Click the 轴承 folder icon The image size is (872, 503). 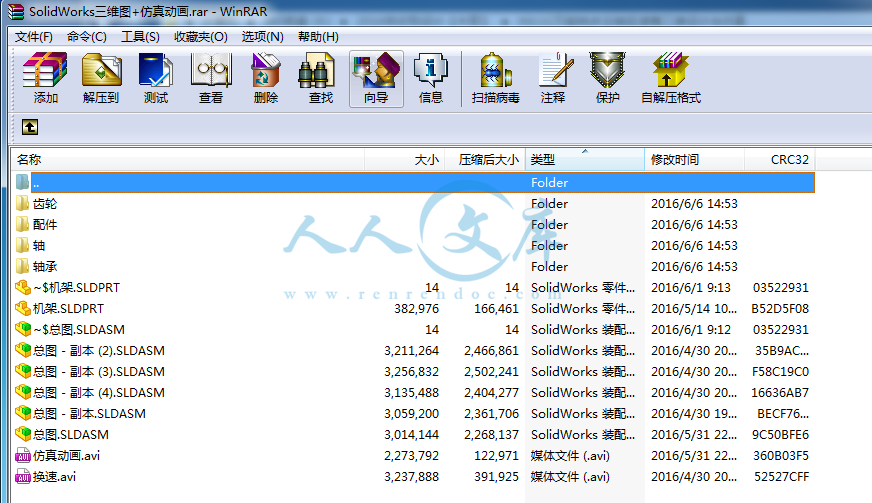pos(22,267)
